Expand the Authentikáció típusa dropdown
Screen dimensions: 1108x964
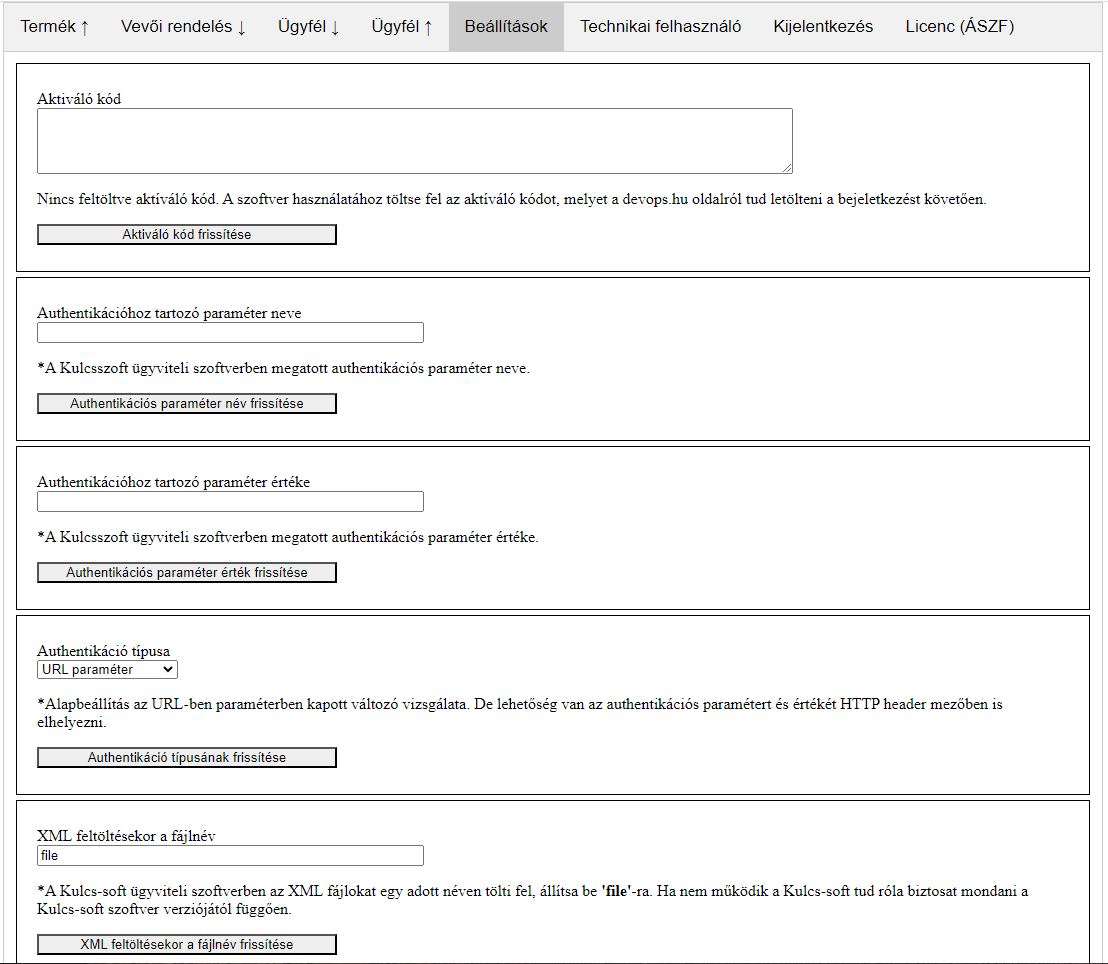[107, 669]
